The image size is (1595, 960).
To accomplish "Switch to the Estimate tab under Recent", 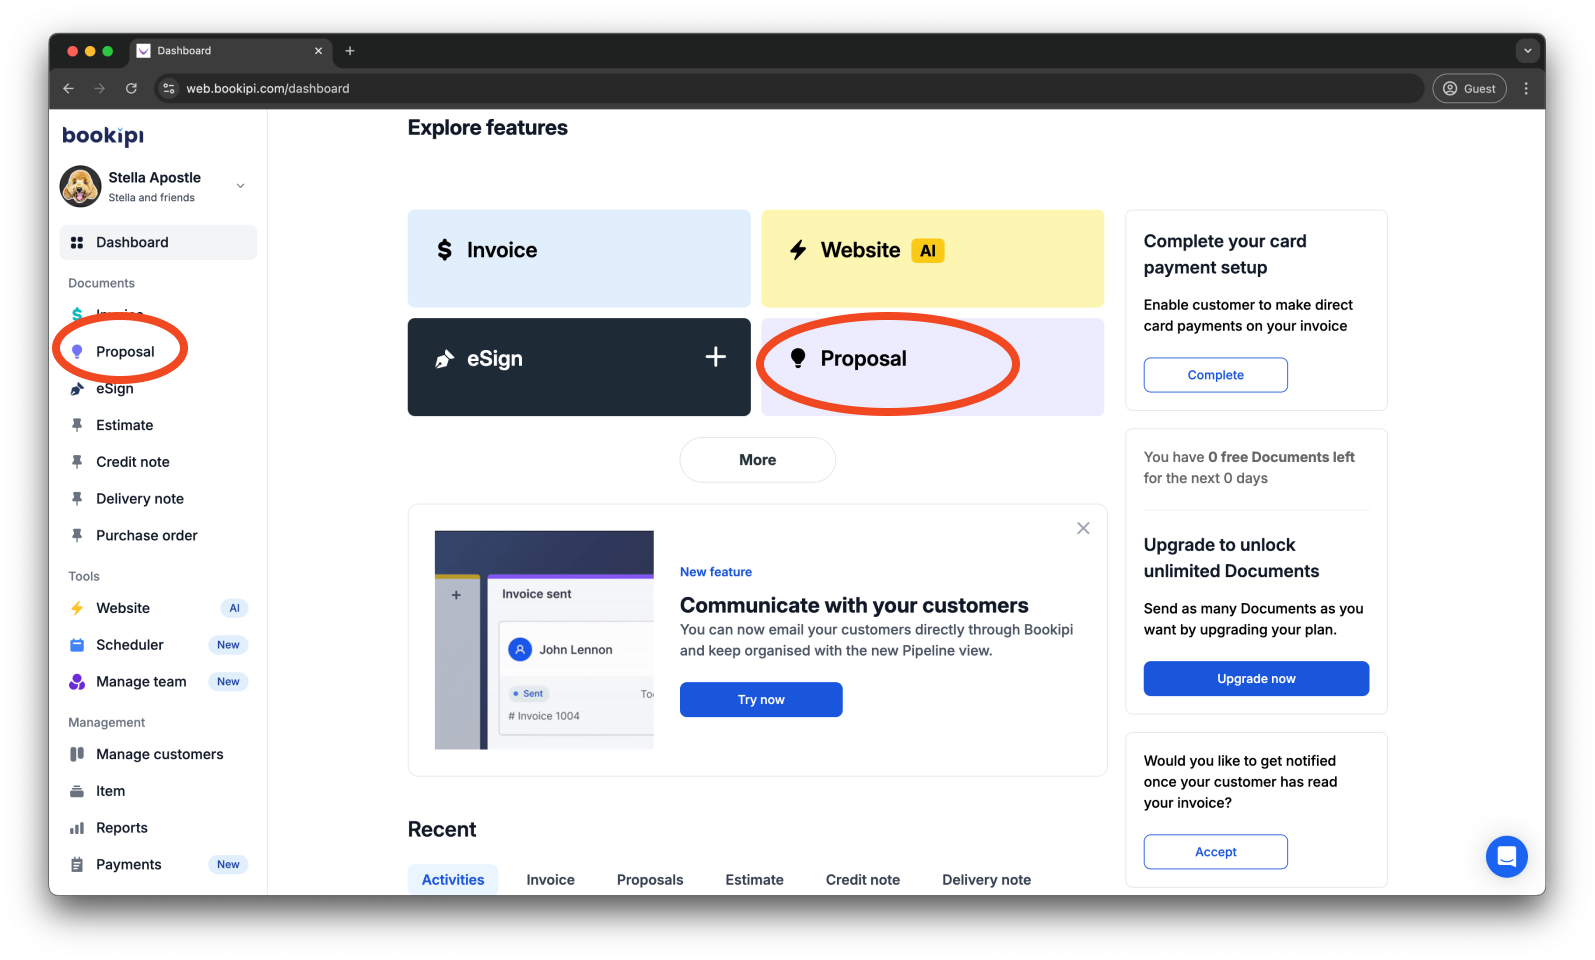I will click(755, 880).
